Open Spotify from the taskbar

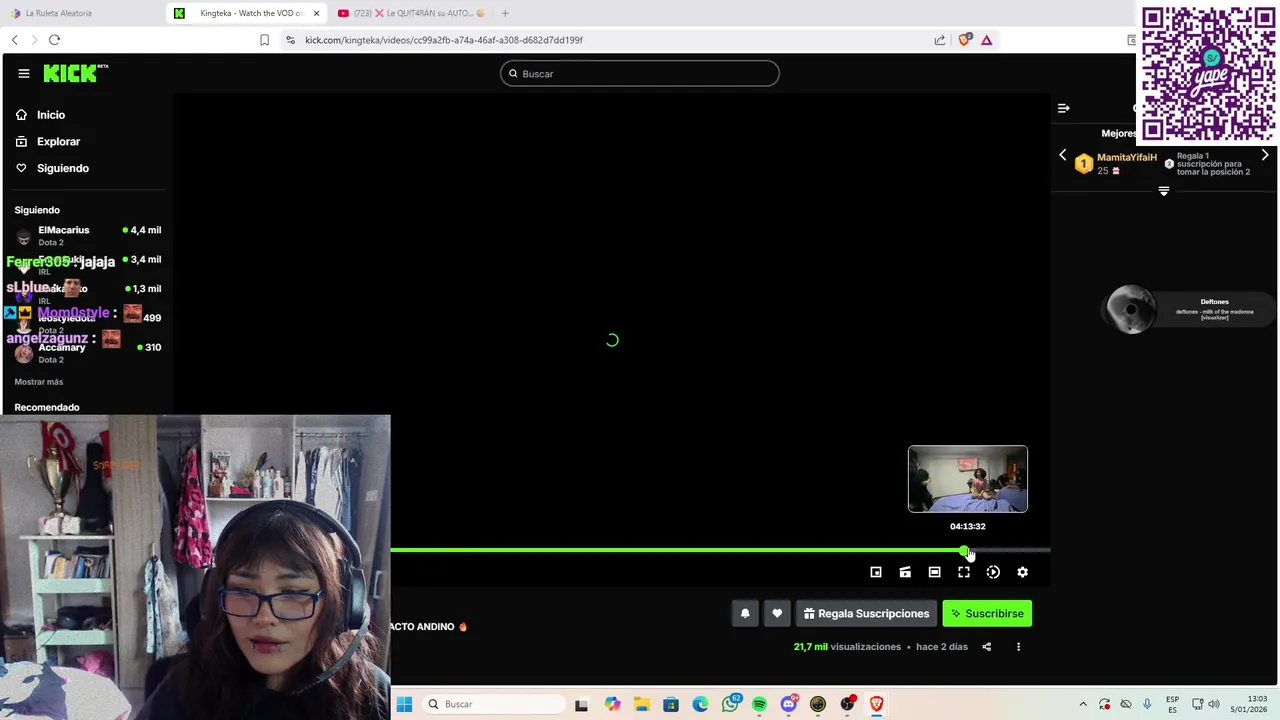click(x=759, y=704)
